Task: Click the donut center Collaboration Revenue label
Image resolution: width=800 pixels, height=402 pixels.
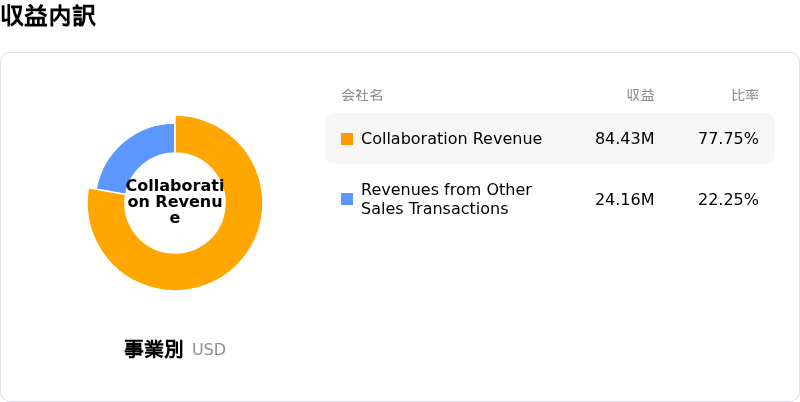Action: [175, 202]
